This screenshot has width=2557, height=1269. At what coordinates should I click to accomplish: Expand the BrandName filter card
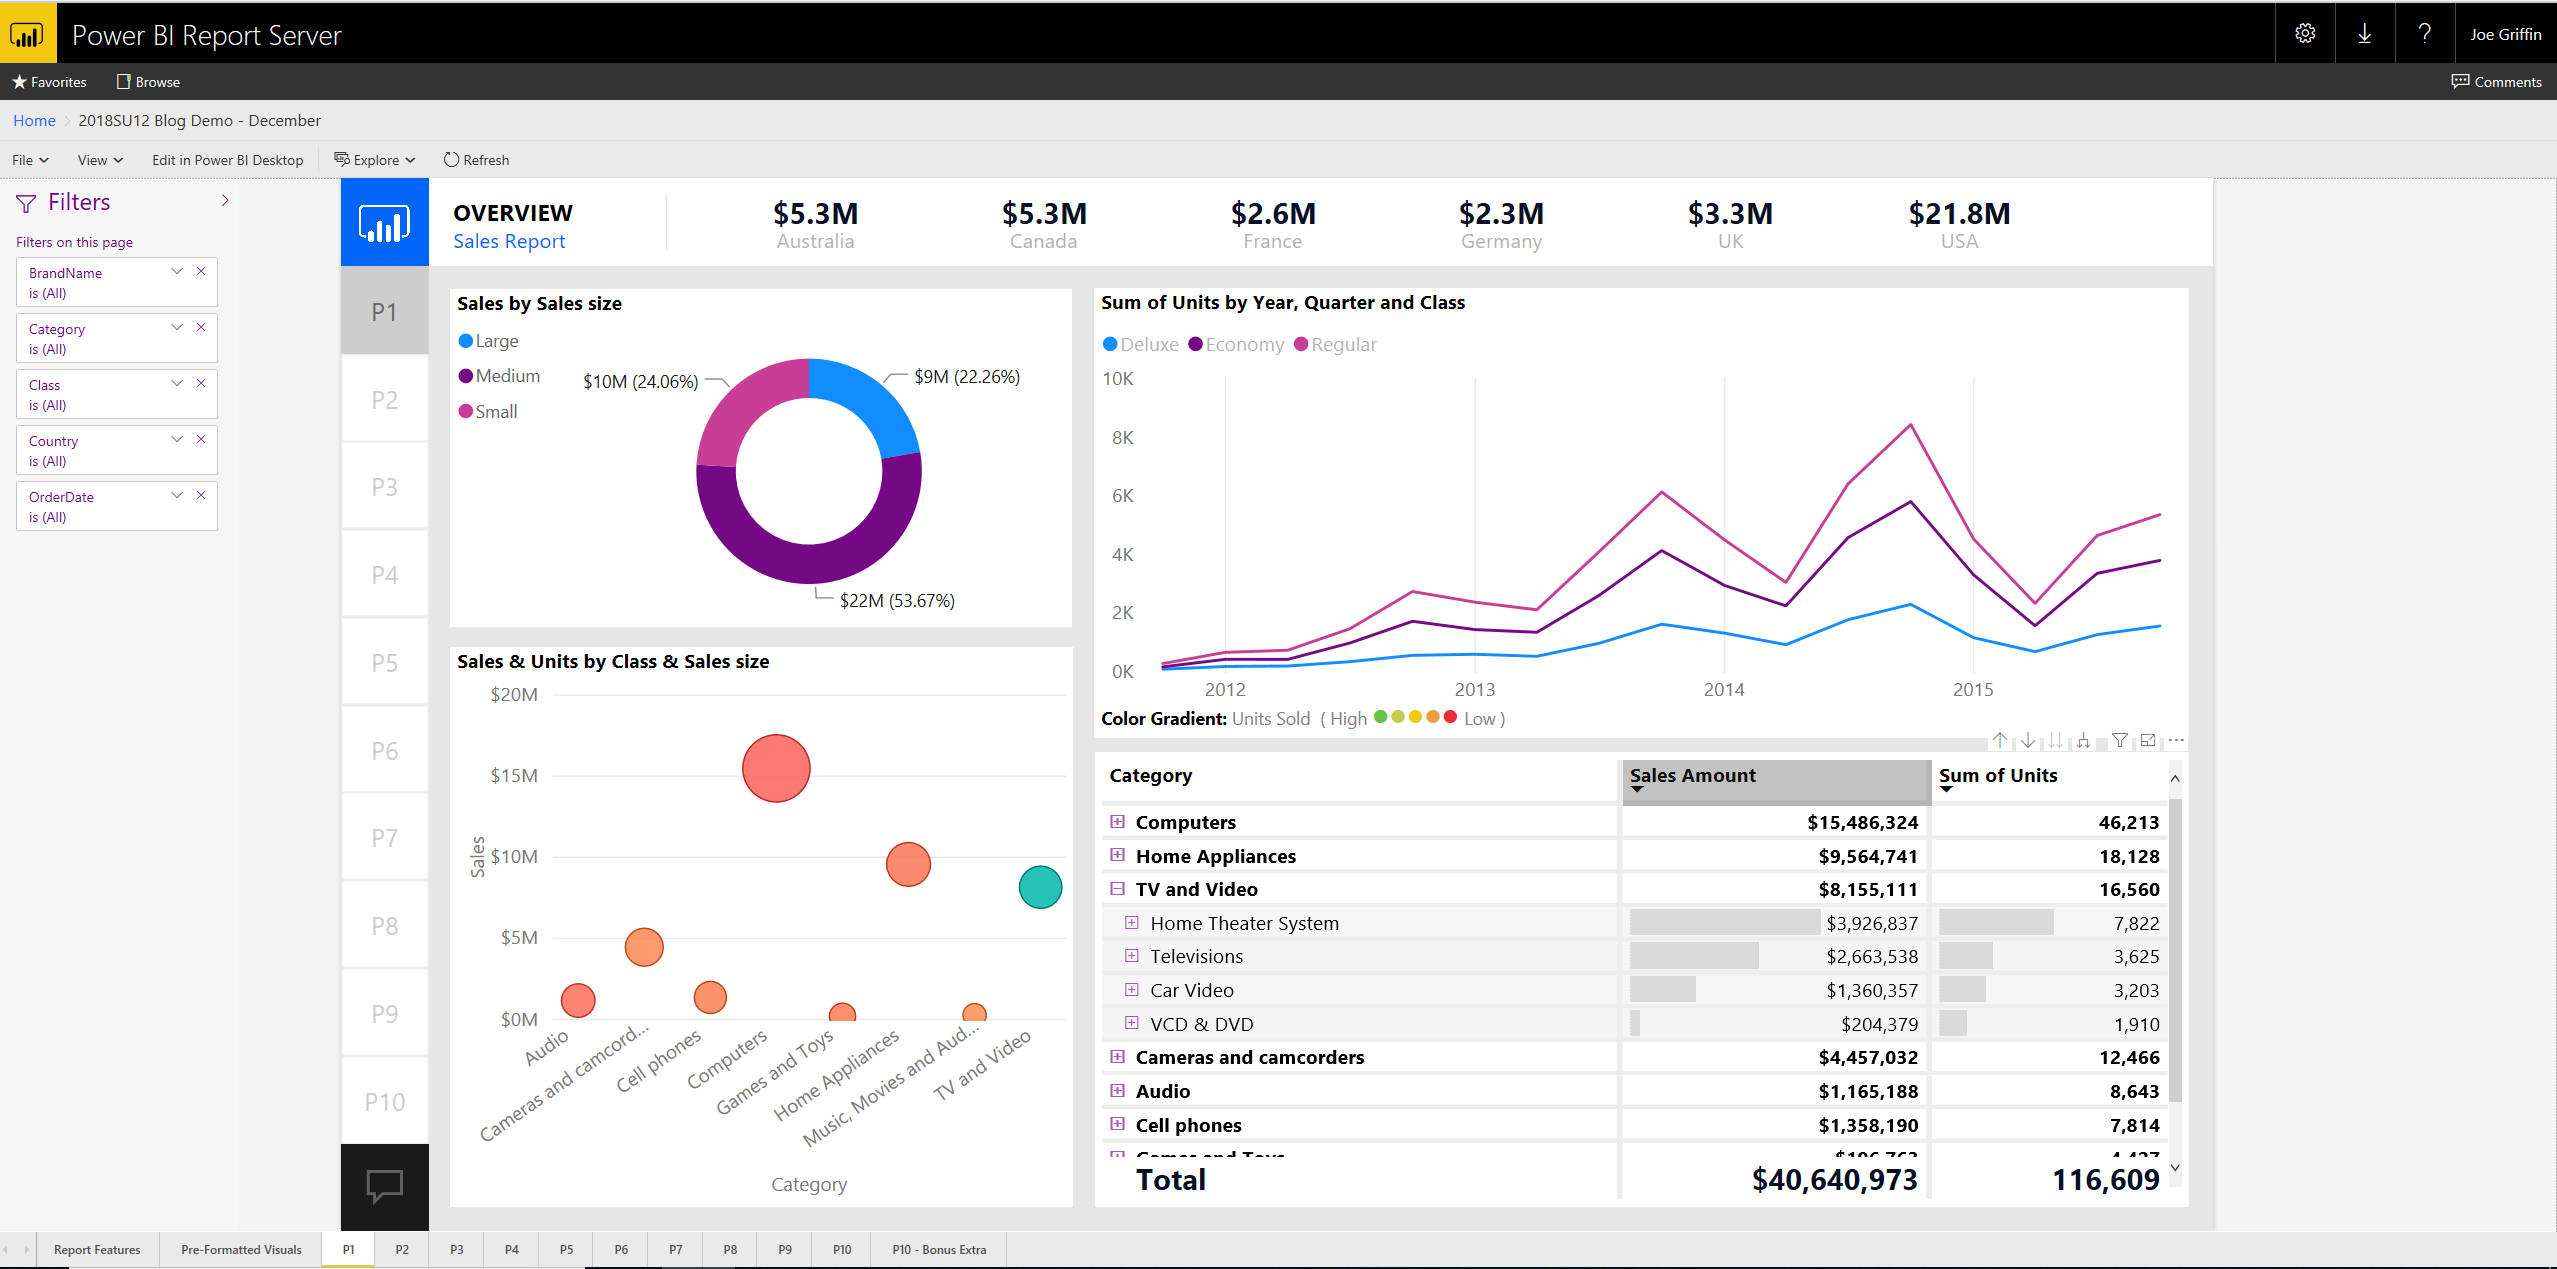177,271
